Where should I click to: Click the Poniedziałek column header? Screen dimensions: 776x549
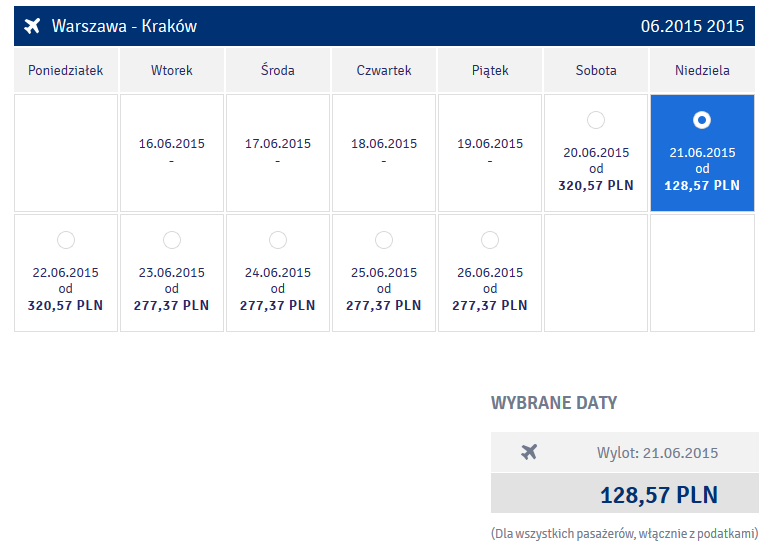click(x=66, y=70)
